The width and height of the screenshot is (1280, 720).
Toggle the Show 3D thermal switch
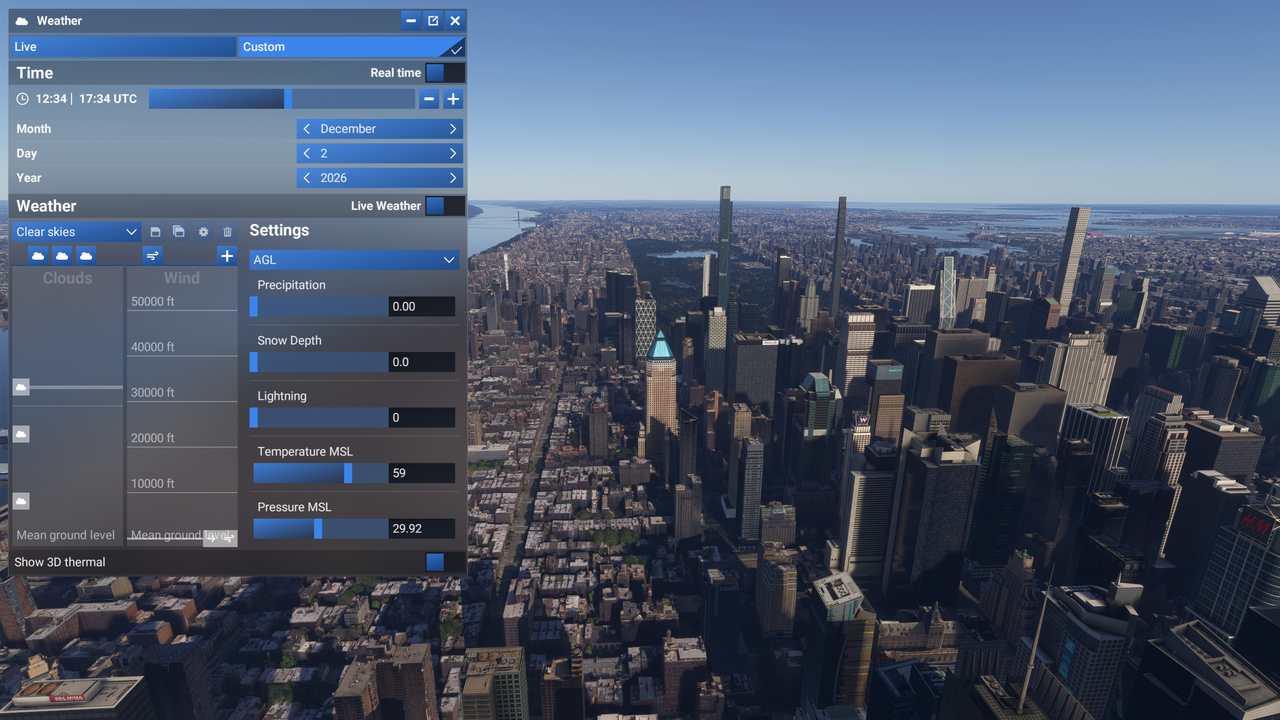[444, 562]
